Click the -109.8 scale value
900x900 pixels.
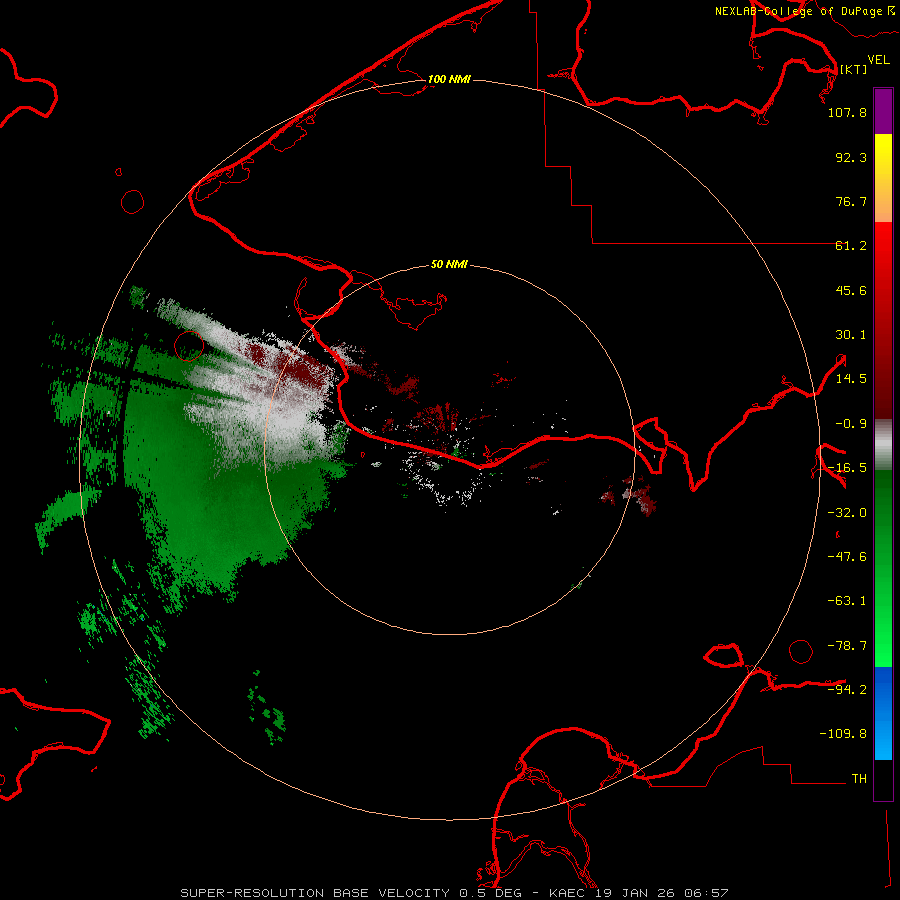click(843, 734)
